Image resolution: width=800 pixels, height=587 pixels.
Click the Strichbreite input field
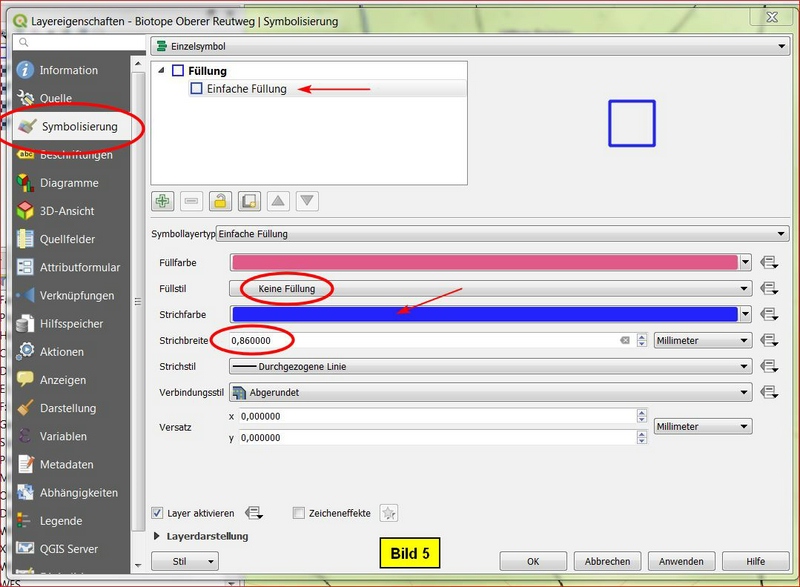pos(420,340)
